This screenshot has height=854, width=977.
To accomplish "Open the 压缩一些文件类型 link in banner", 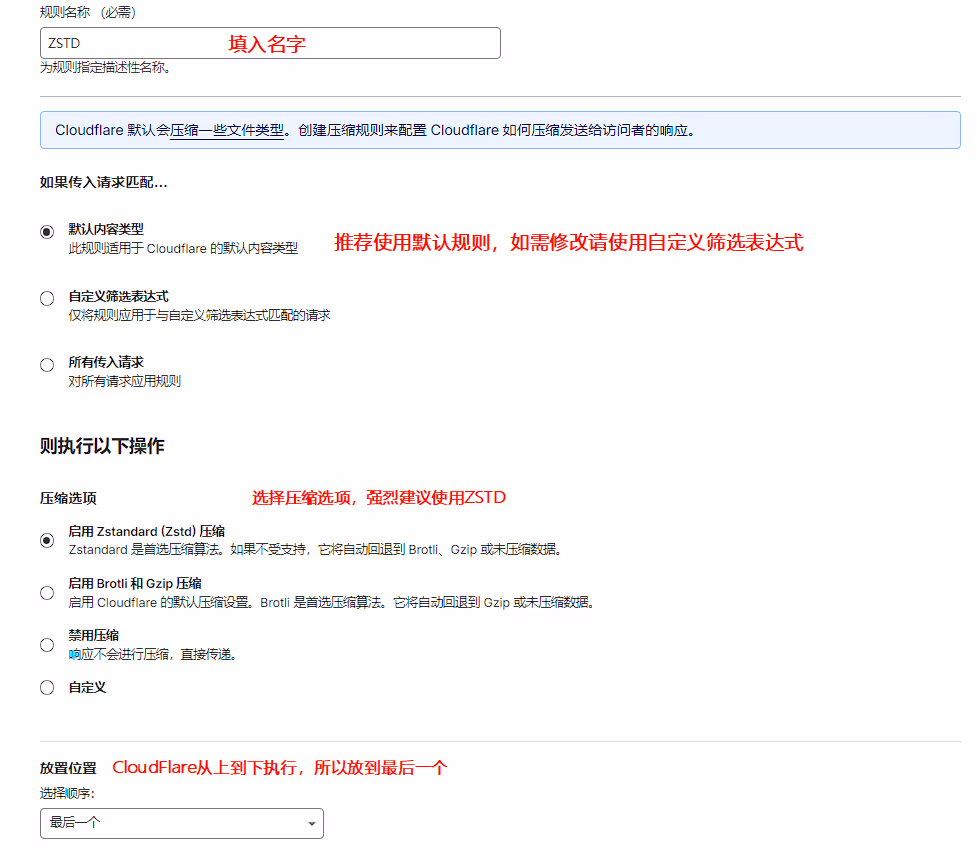I will click(226, 130).
